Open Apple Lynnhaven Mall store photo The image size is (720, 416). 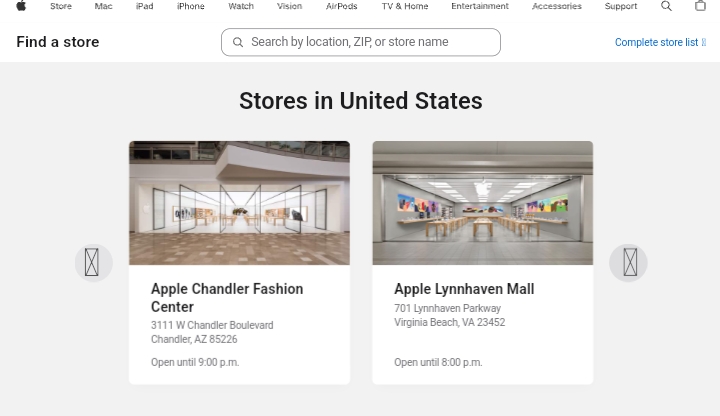(483, 203)
